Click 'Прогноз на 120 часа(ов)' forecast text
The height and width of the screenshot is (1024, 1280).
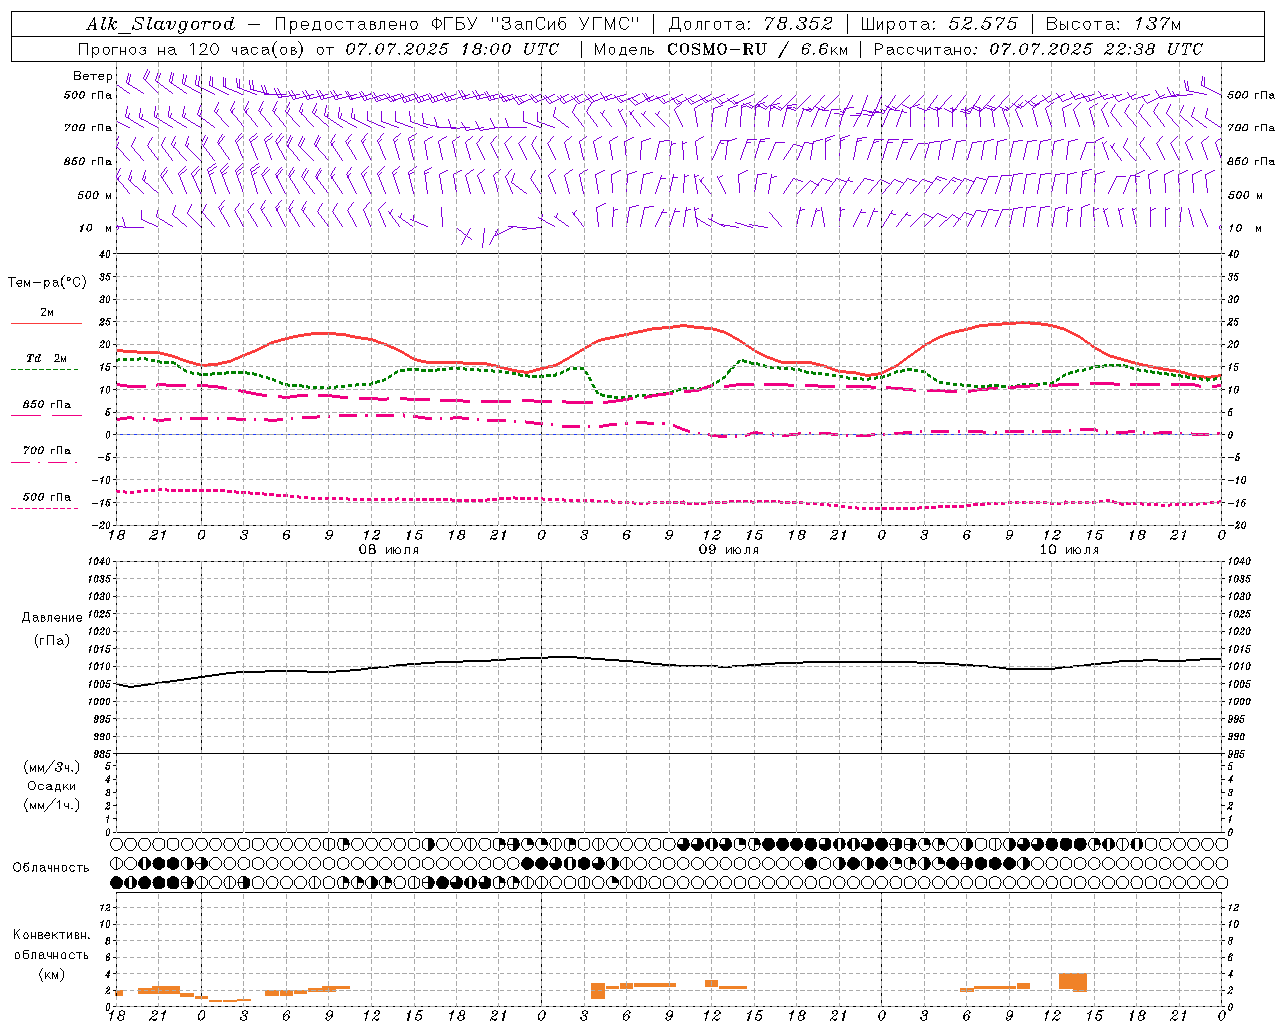pyautogui.click(x=191, y=49)
